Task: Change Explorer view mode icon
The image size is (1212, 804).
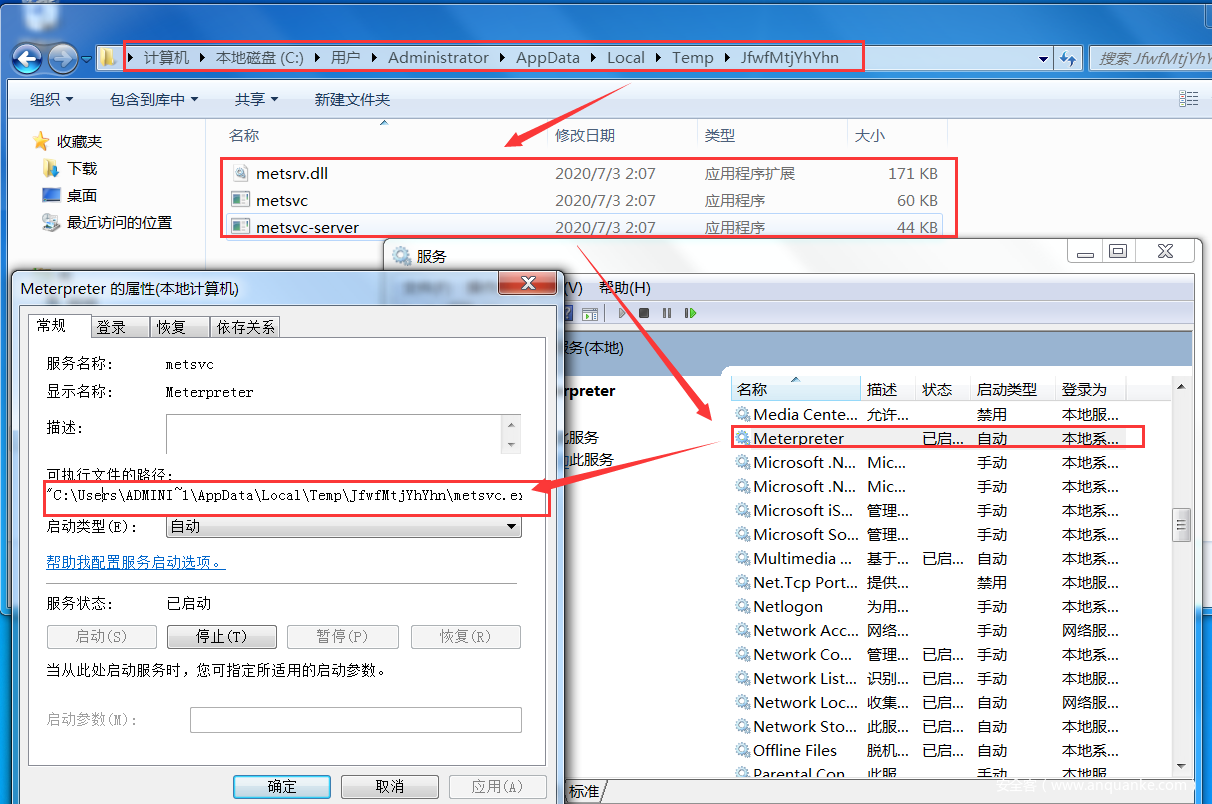Action: click(x=1188, y=99)
